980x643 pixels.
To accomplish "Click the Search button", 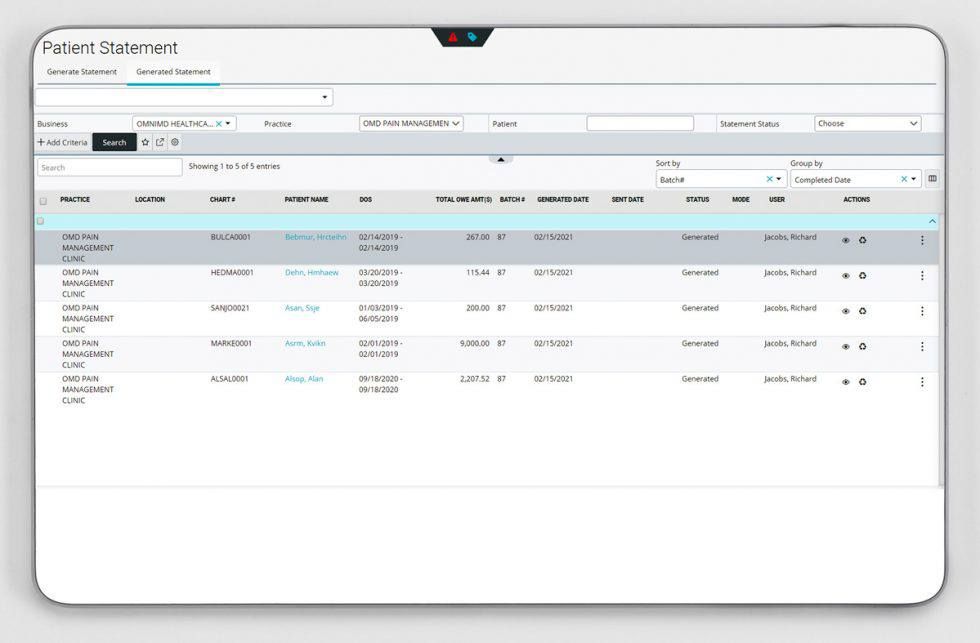I will coord(114,142).
